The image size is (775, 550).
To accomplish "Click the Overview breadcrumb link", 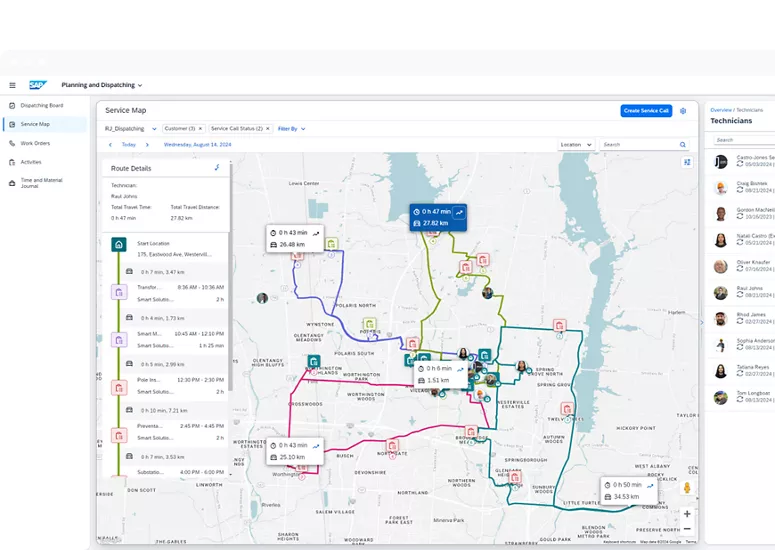I will [x=720, y=109].
